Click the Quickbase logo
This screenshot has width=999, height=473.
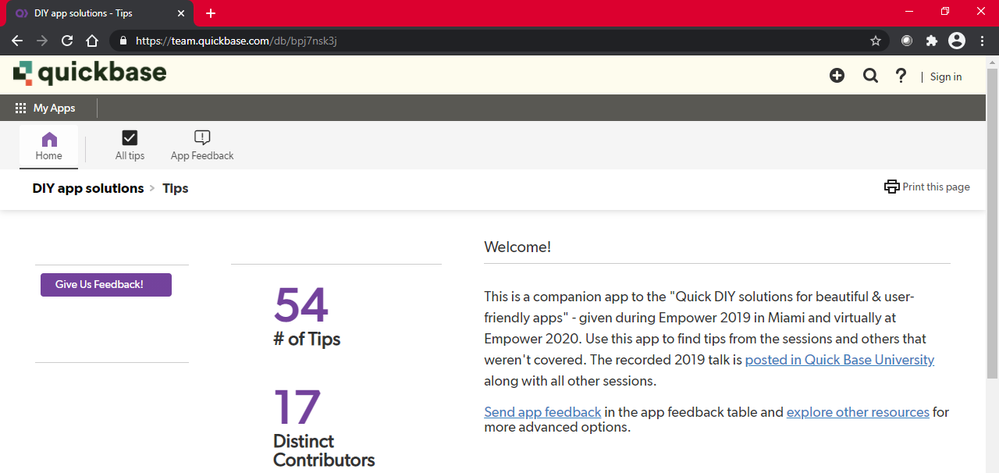click(90, 73)
